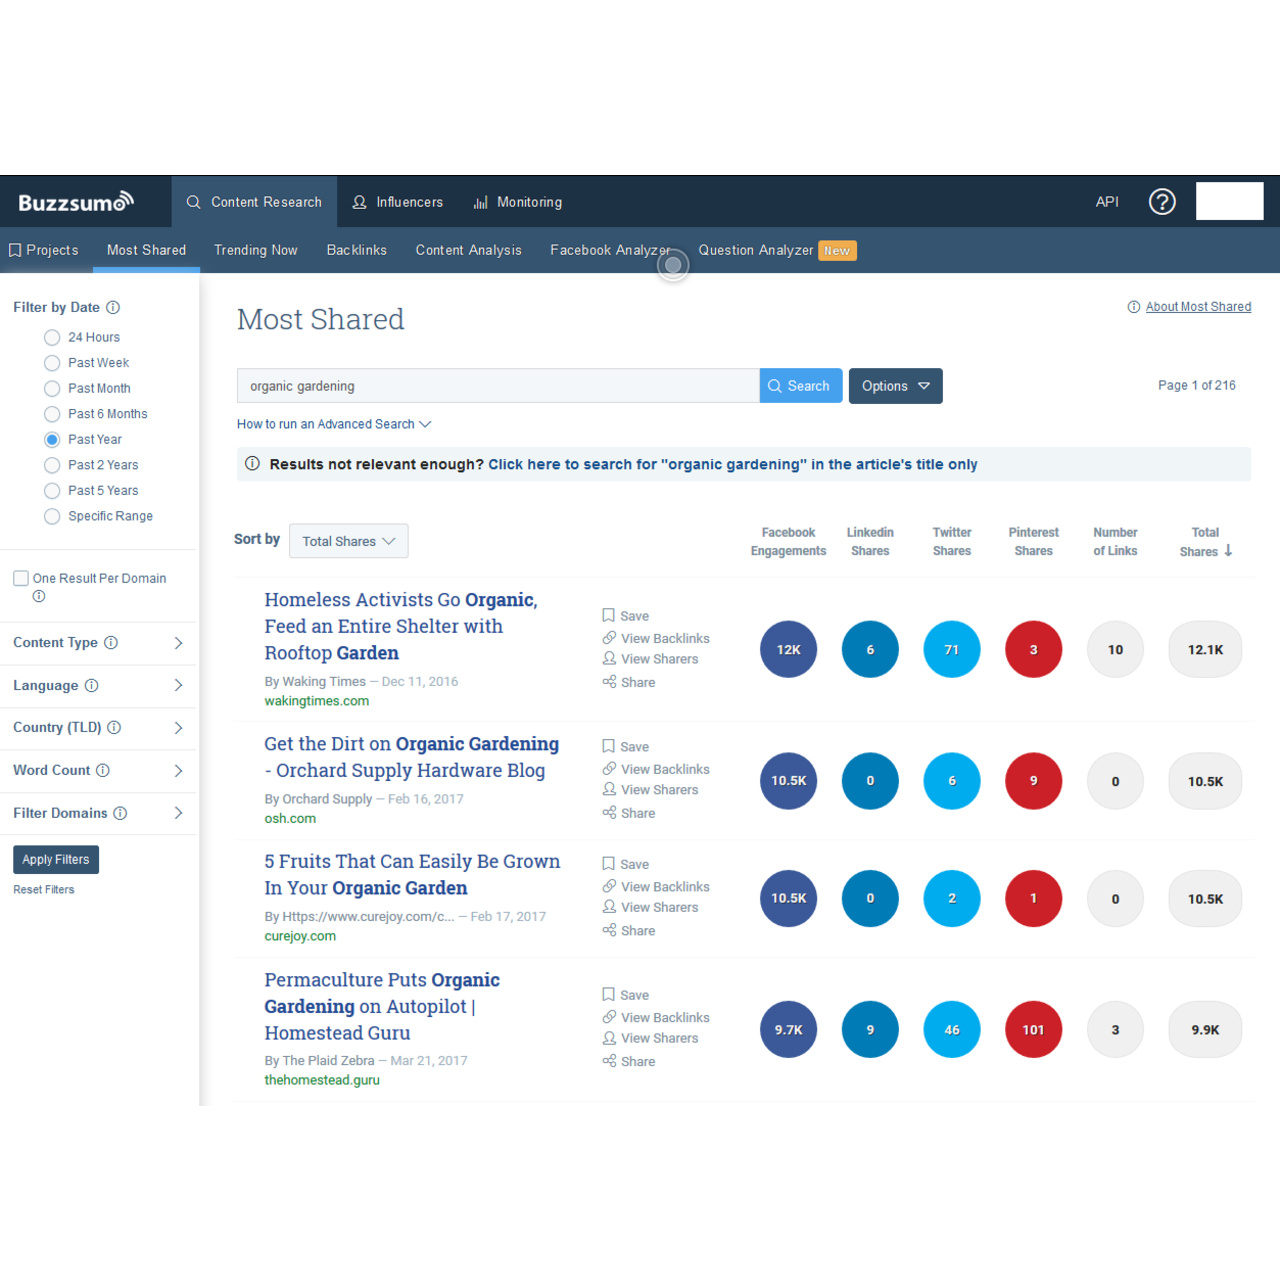Click View Sharers icon on the curejoy.com article
This screenshot has width=1280, height=1280.
click(609, 907)
